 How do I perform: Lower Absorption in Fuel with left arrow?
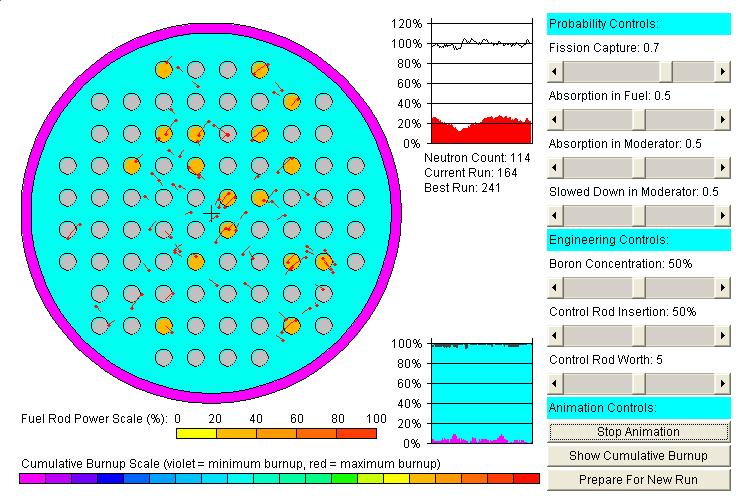coord(556,119)
